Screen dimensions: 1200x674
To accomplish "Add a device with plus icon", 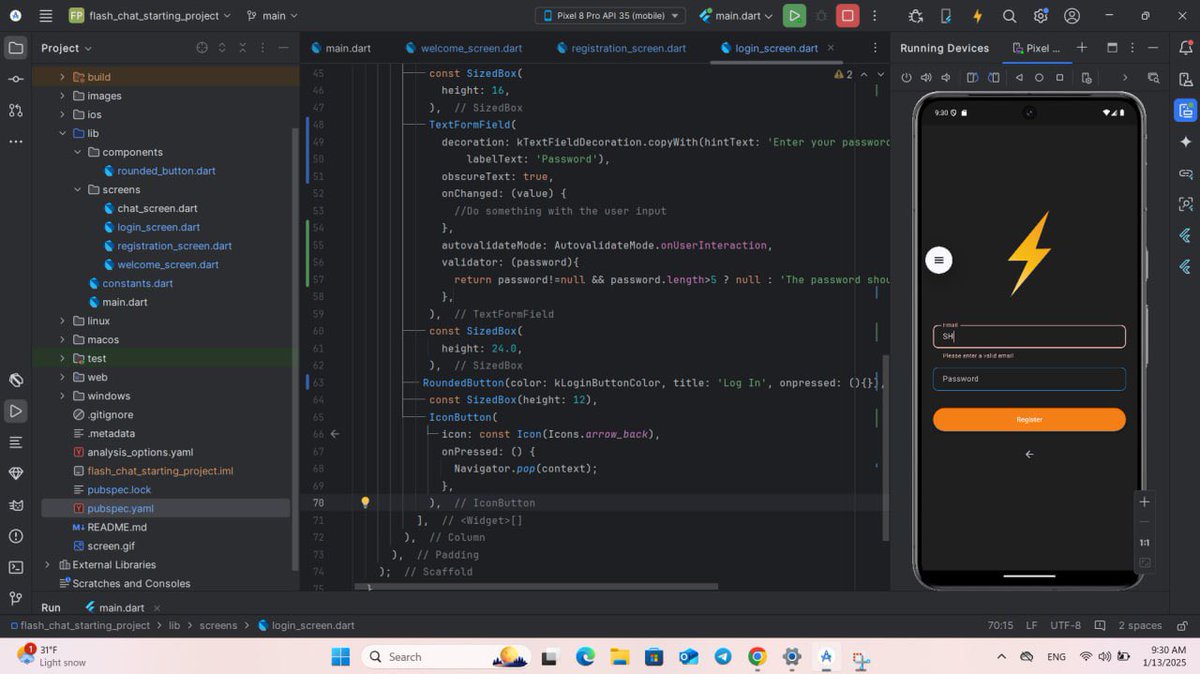I will point(1082,47).
